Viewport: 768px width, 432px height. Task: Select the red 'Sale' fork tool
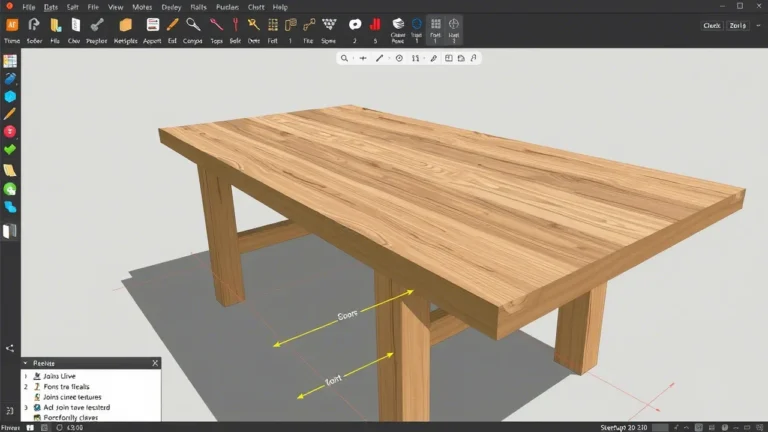tap(235, 25)
